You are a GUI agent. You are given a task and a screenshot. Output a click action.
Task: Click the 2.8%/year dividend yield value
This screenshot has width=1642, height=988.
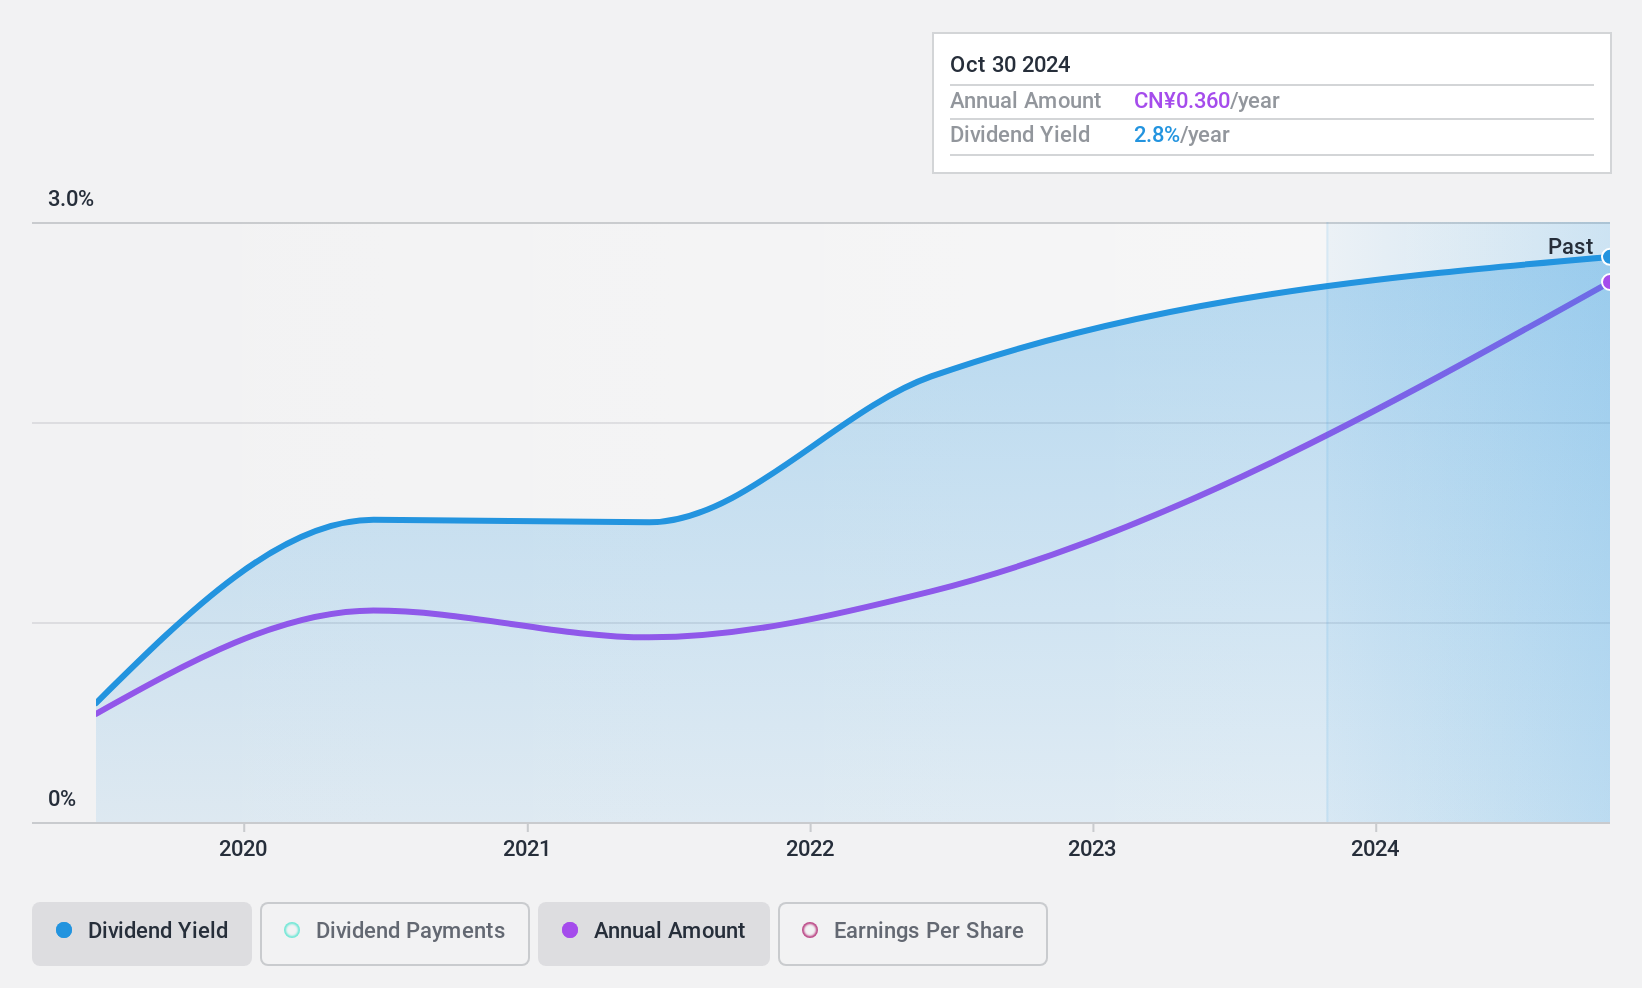(1181, 135)
